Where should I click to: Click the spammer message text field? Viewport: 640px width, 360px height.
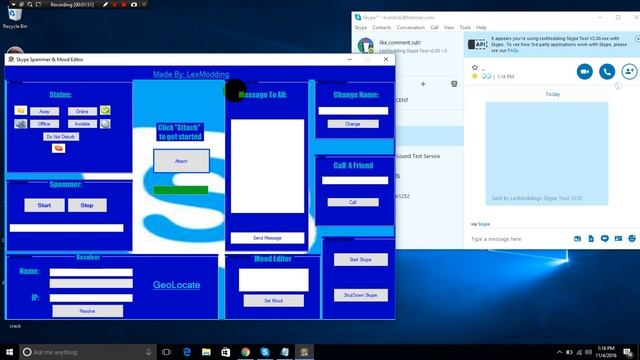[x=67, y=228]
